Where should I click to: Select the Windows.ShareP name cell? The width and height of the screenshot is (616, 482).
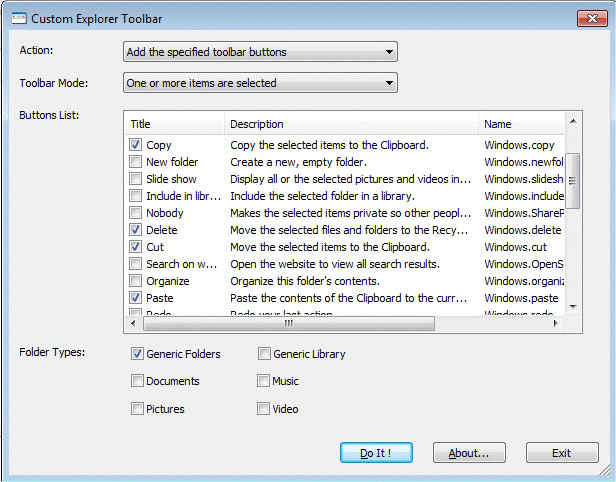point(524,213)
